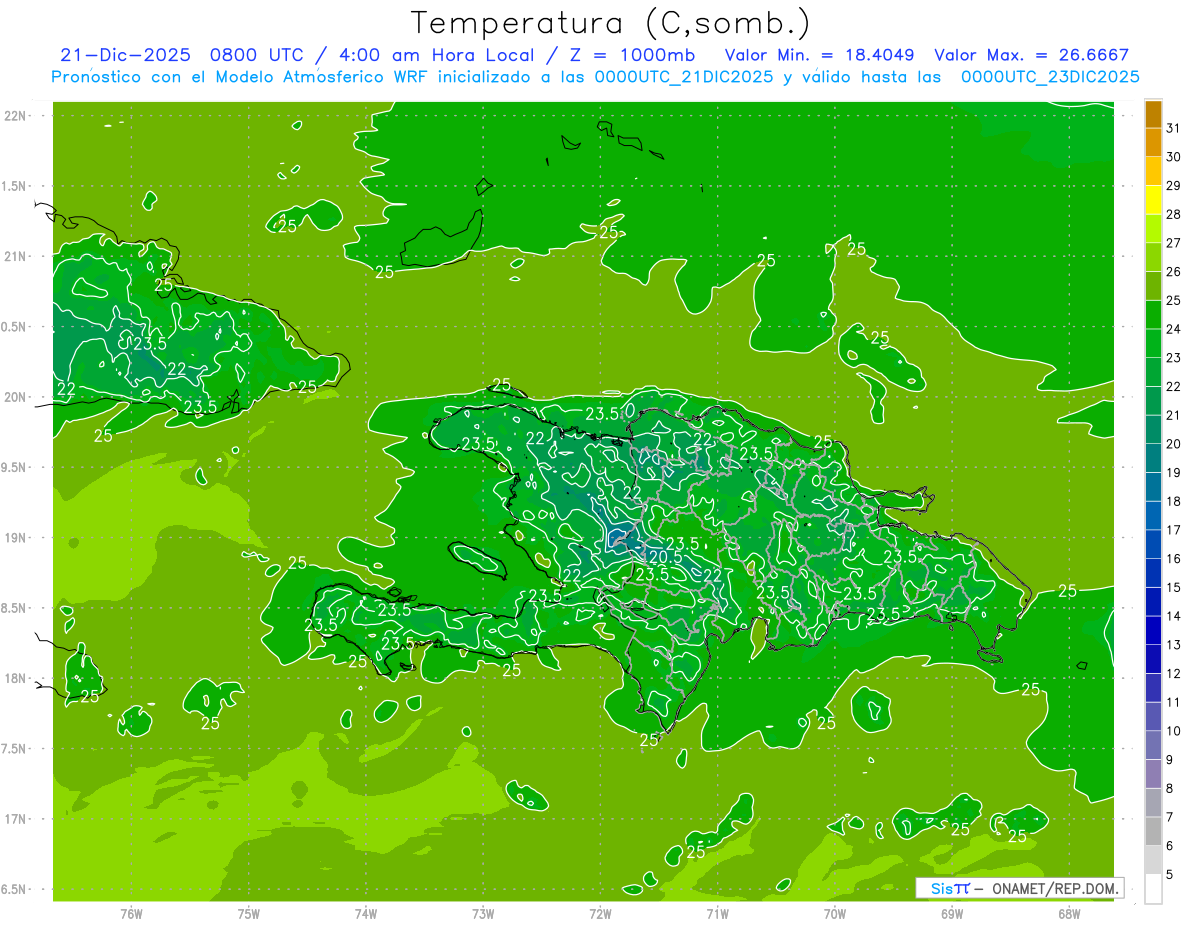Click the yellow swatch between 28 and 29
Screen dimensions: 1200x927
(x=1153, y=200)
